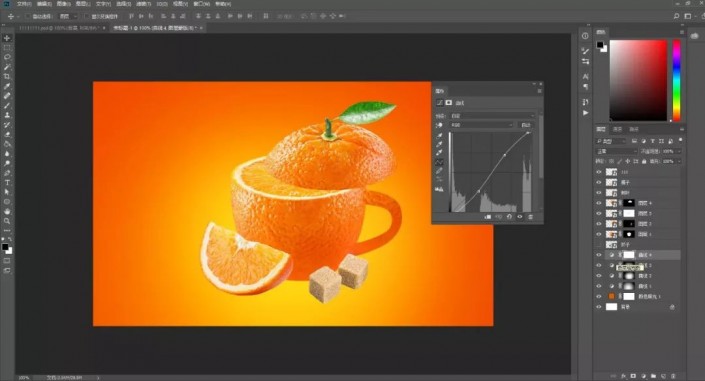Open the layer blend mode dropdown

(616, 151)
